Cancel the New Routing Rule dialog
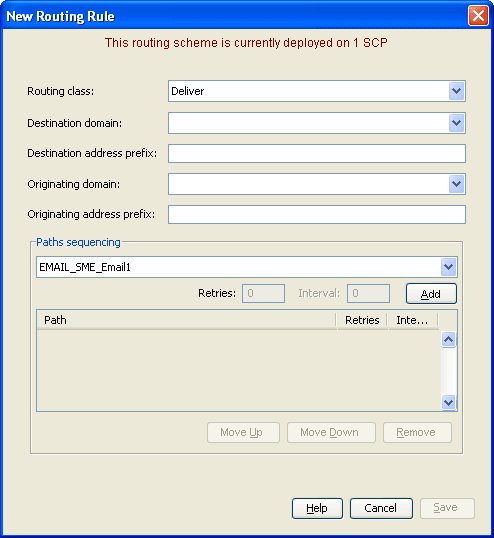This screenshot has height=538, width=494. (x=381, y=508)
